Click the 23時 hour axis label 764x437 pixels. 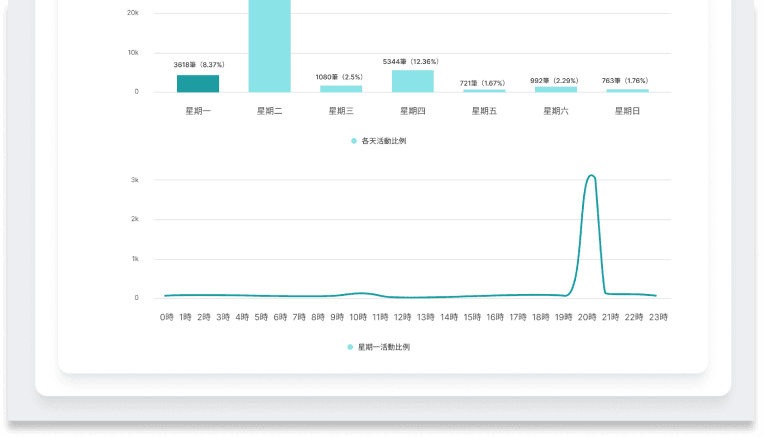657,317
